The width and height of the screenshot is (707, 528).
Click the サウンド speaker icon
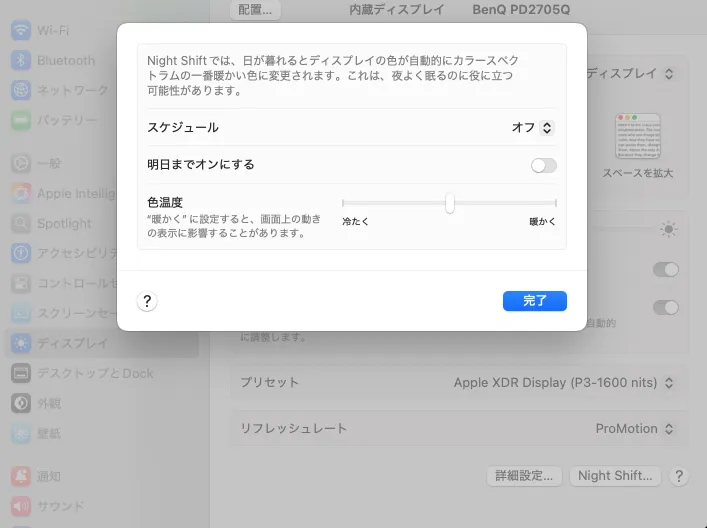click(21, 506)
